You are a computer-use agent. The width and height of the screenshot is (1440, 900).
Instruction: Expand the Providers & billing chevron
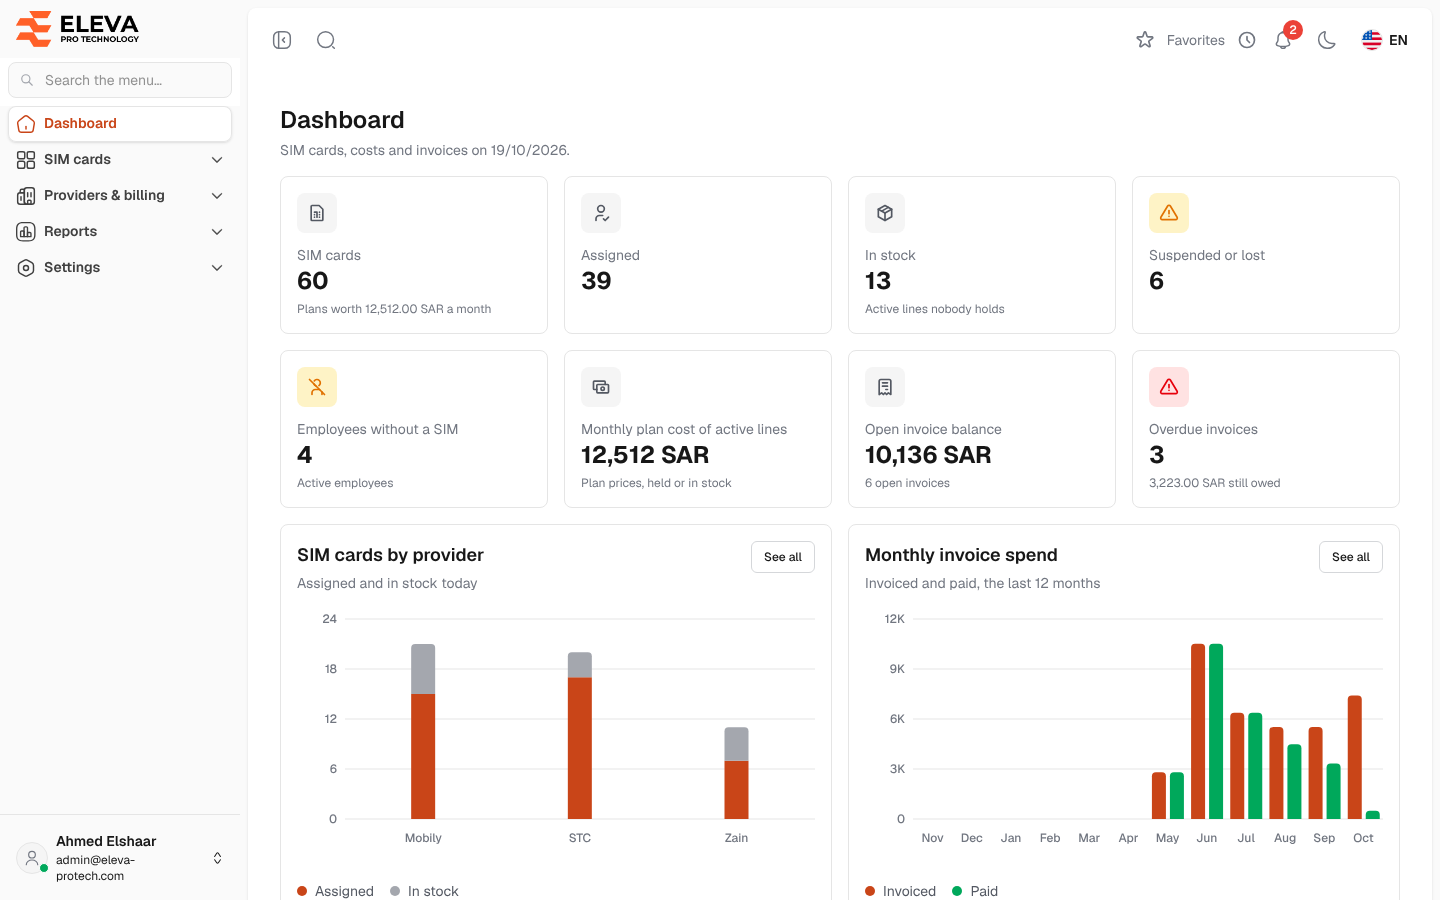217,196
